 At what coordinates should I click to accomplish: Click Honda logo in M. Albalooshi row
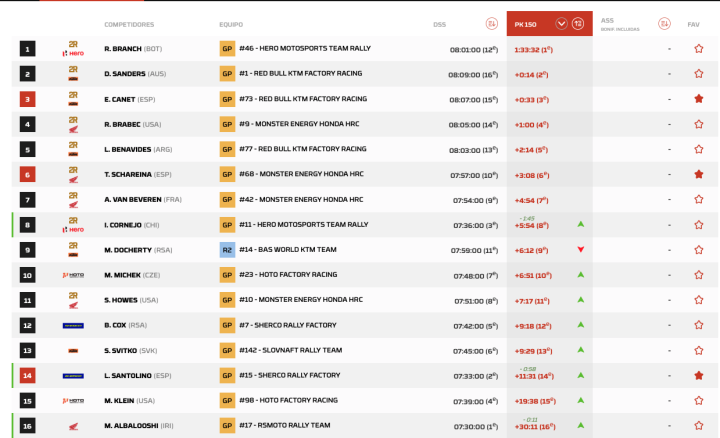[x=73, y=427]
